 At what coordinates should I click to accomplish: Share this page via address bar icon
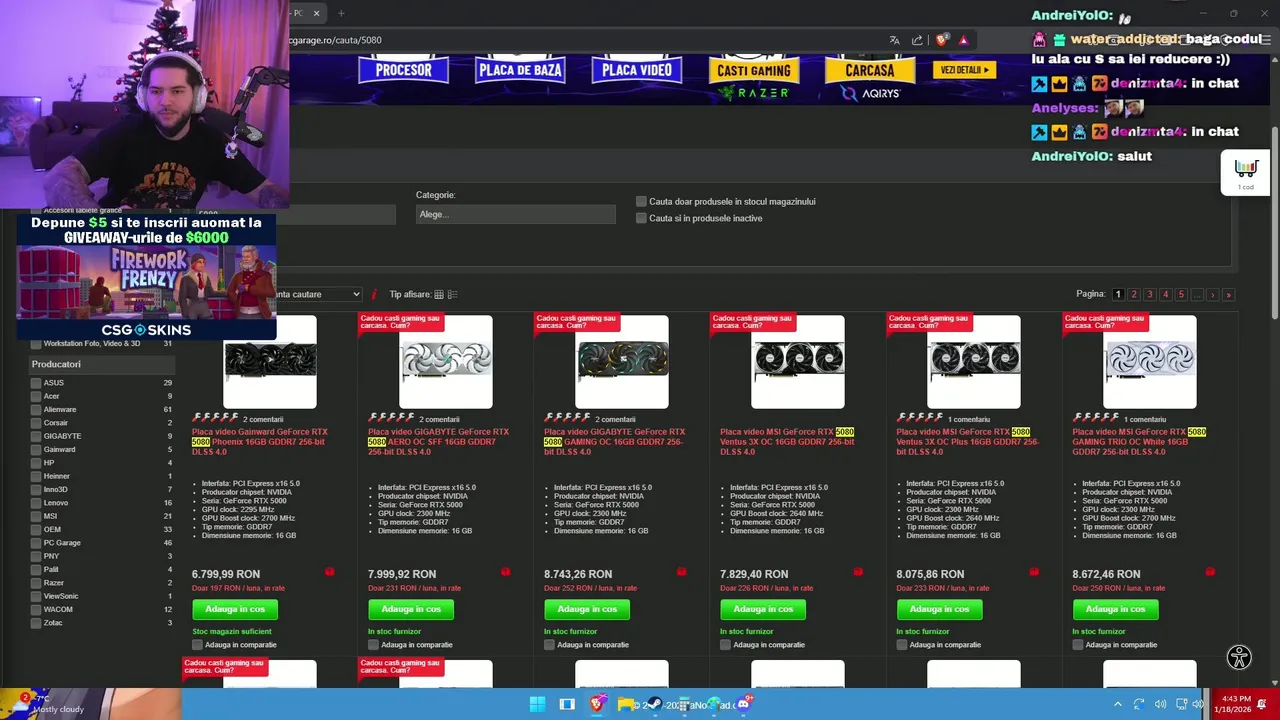[x=917, y=40]
